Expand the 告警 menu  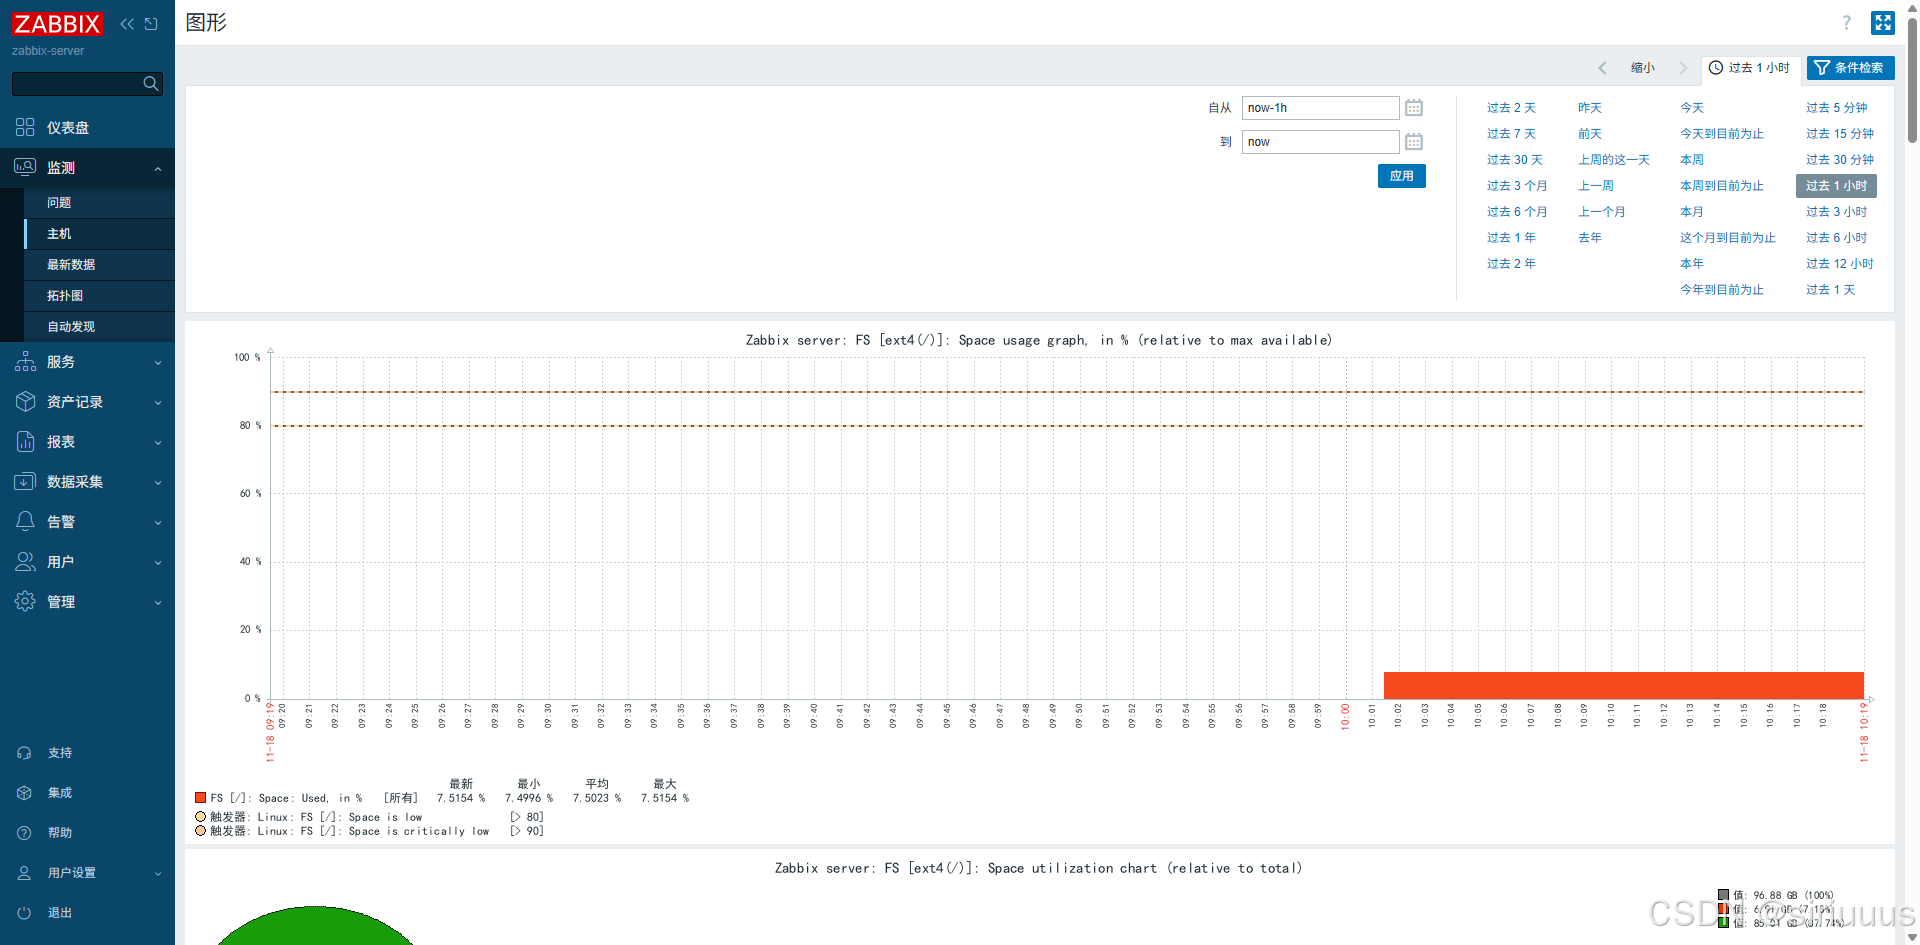click(x=87, y=522)
